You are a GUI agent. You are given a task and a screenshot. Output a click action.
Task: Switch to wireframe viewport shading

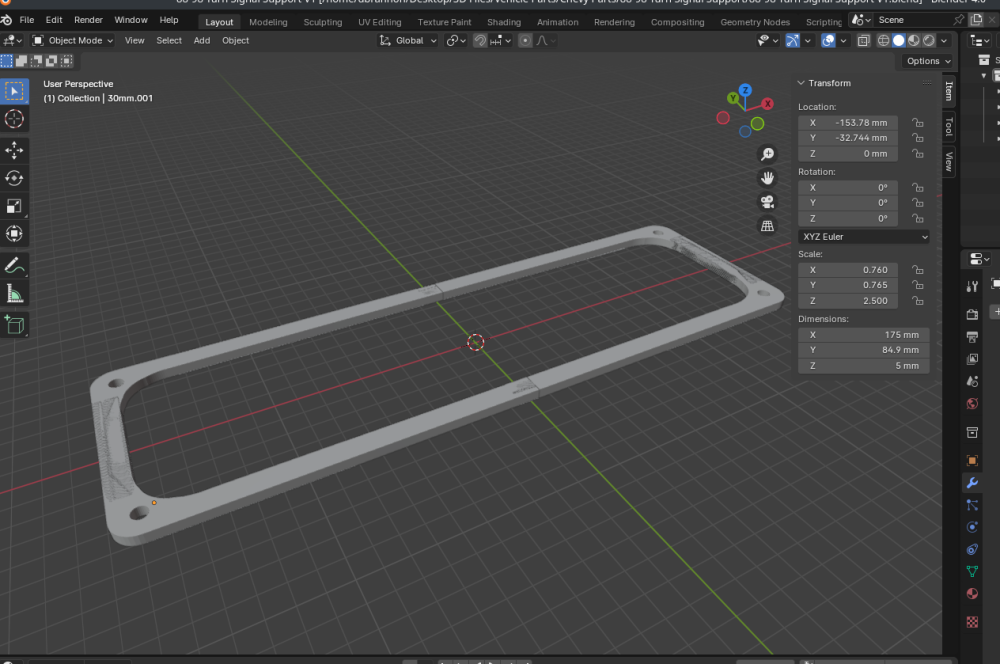point(883,41)
